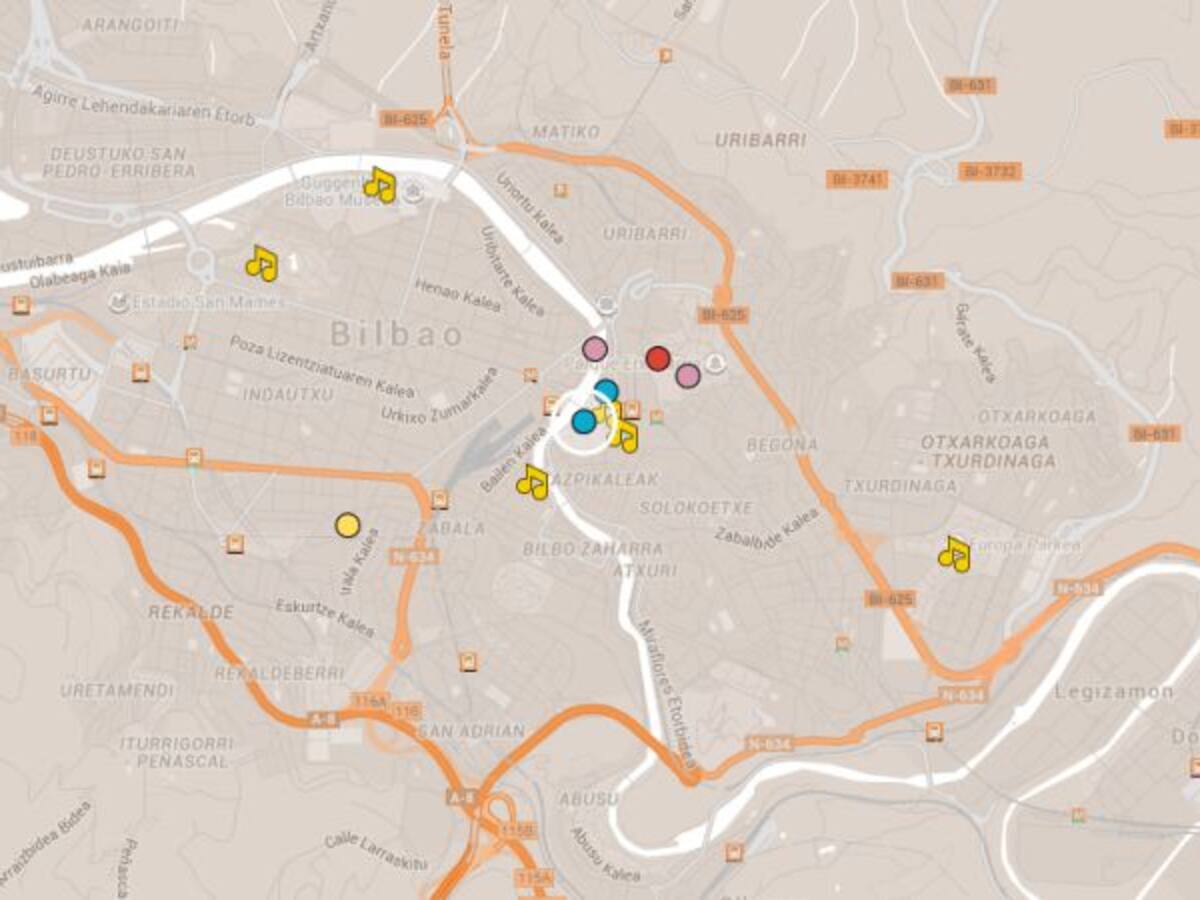Click the yellow circle marker near Irala Kalea

[x=347, y=525]
